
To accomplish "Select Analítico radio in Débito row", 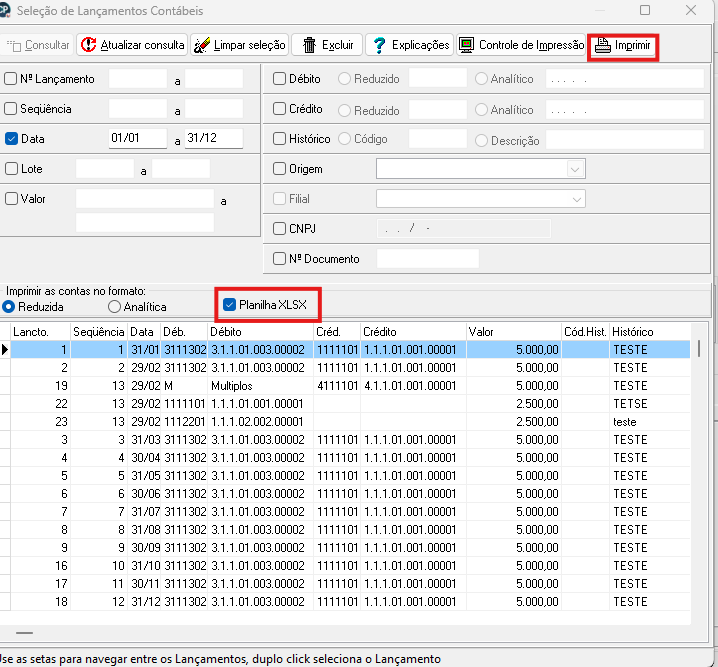I will pos(481,79).
